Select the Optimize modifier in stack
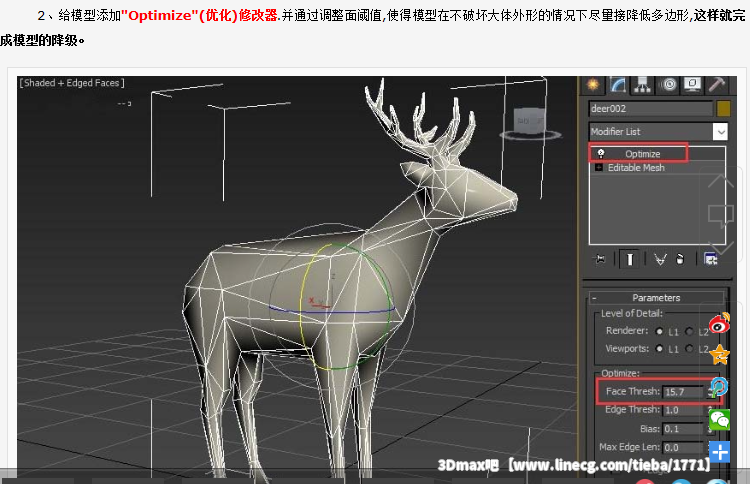Image resolution: width=750 pixels, height=484 pixels. click(642, 154)
